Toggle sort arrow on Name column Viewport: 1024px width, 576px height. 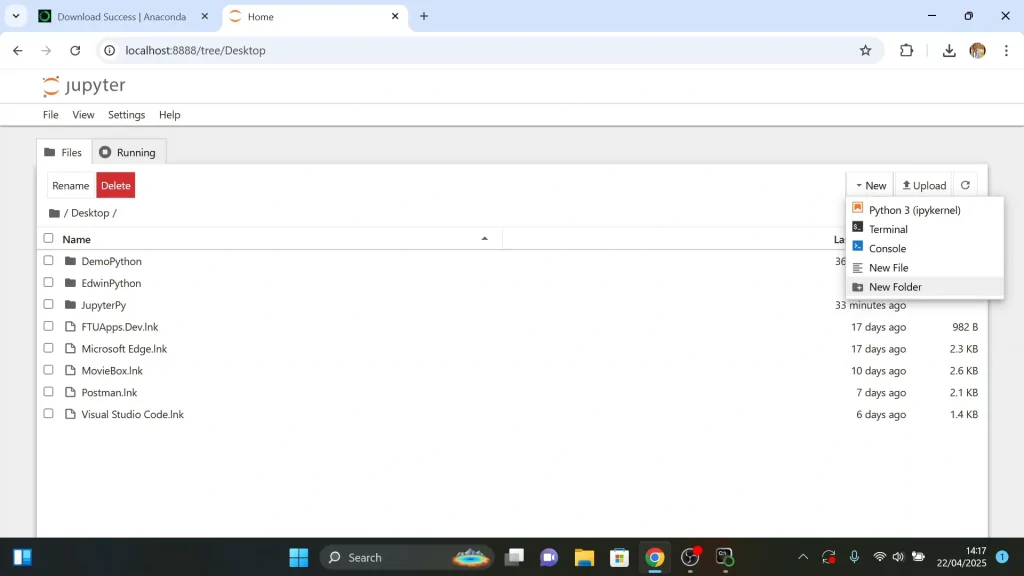click(x=485, y=239)
